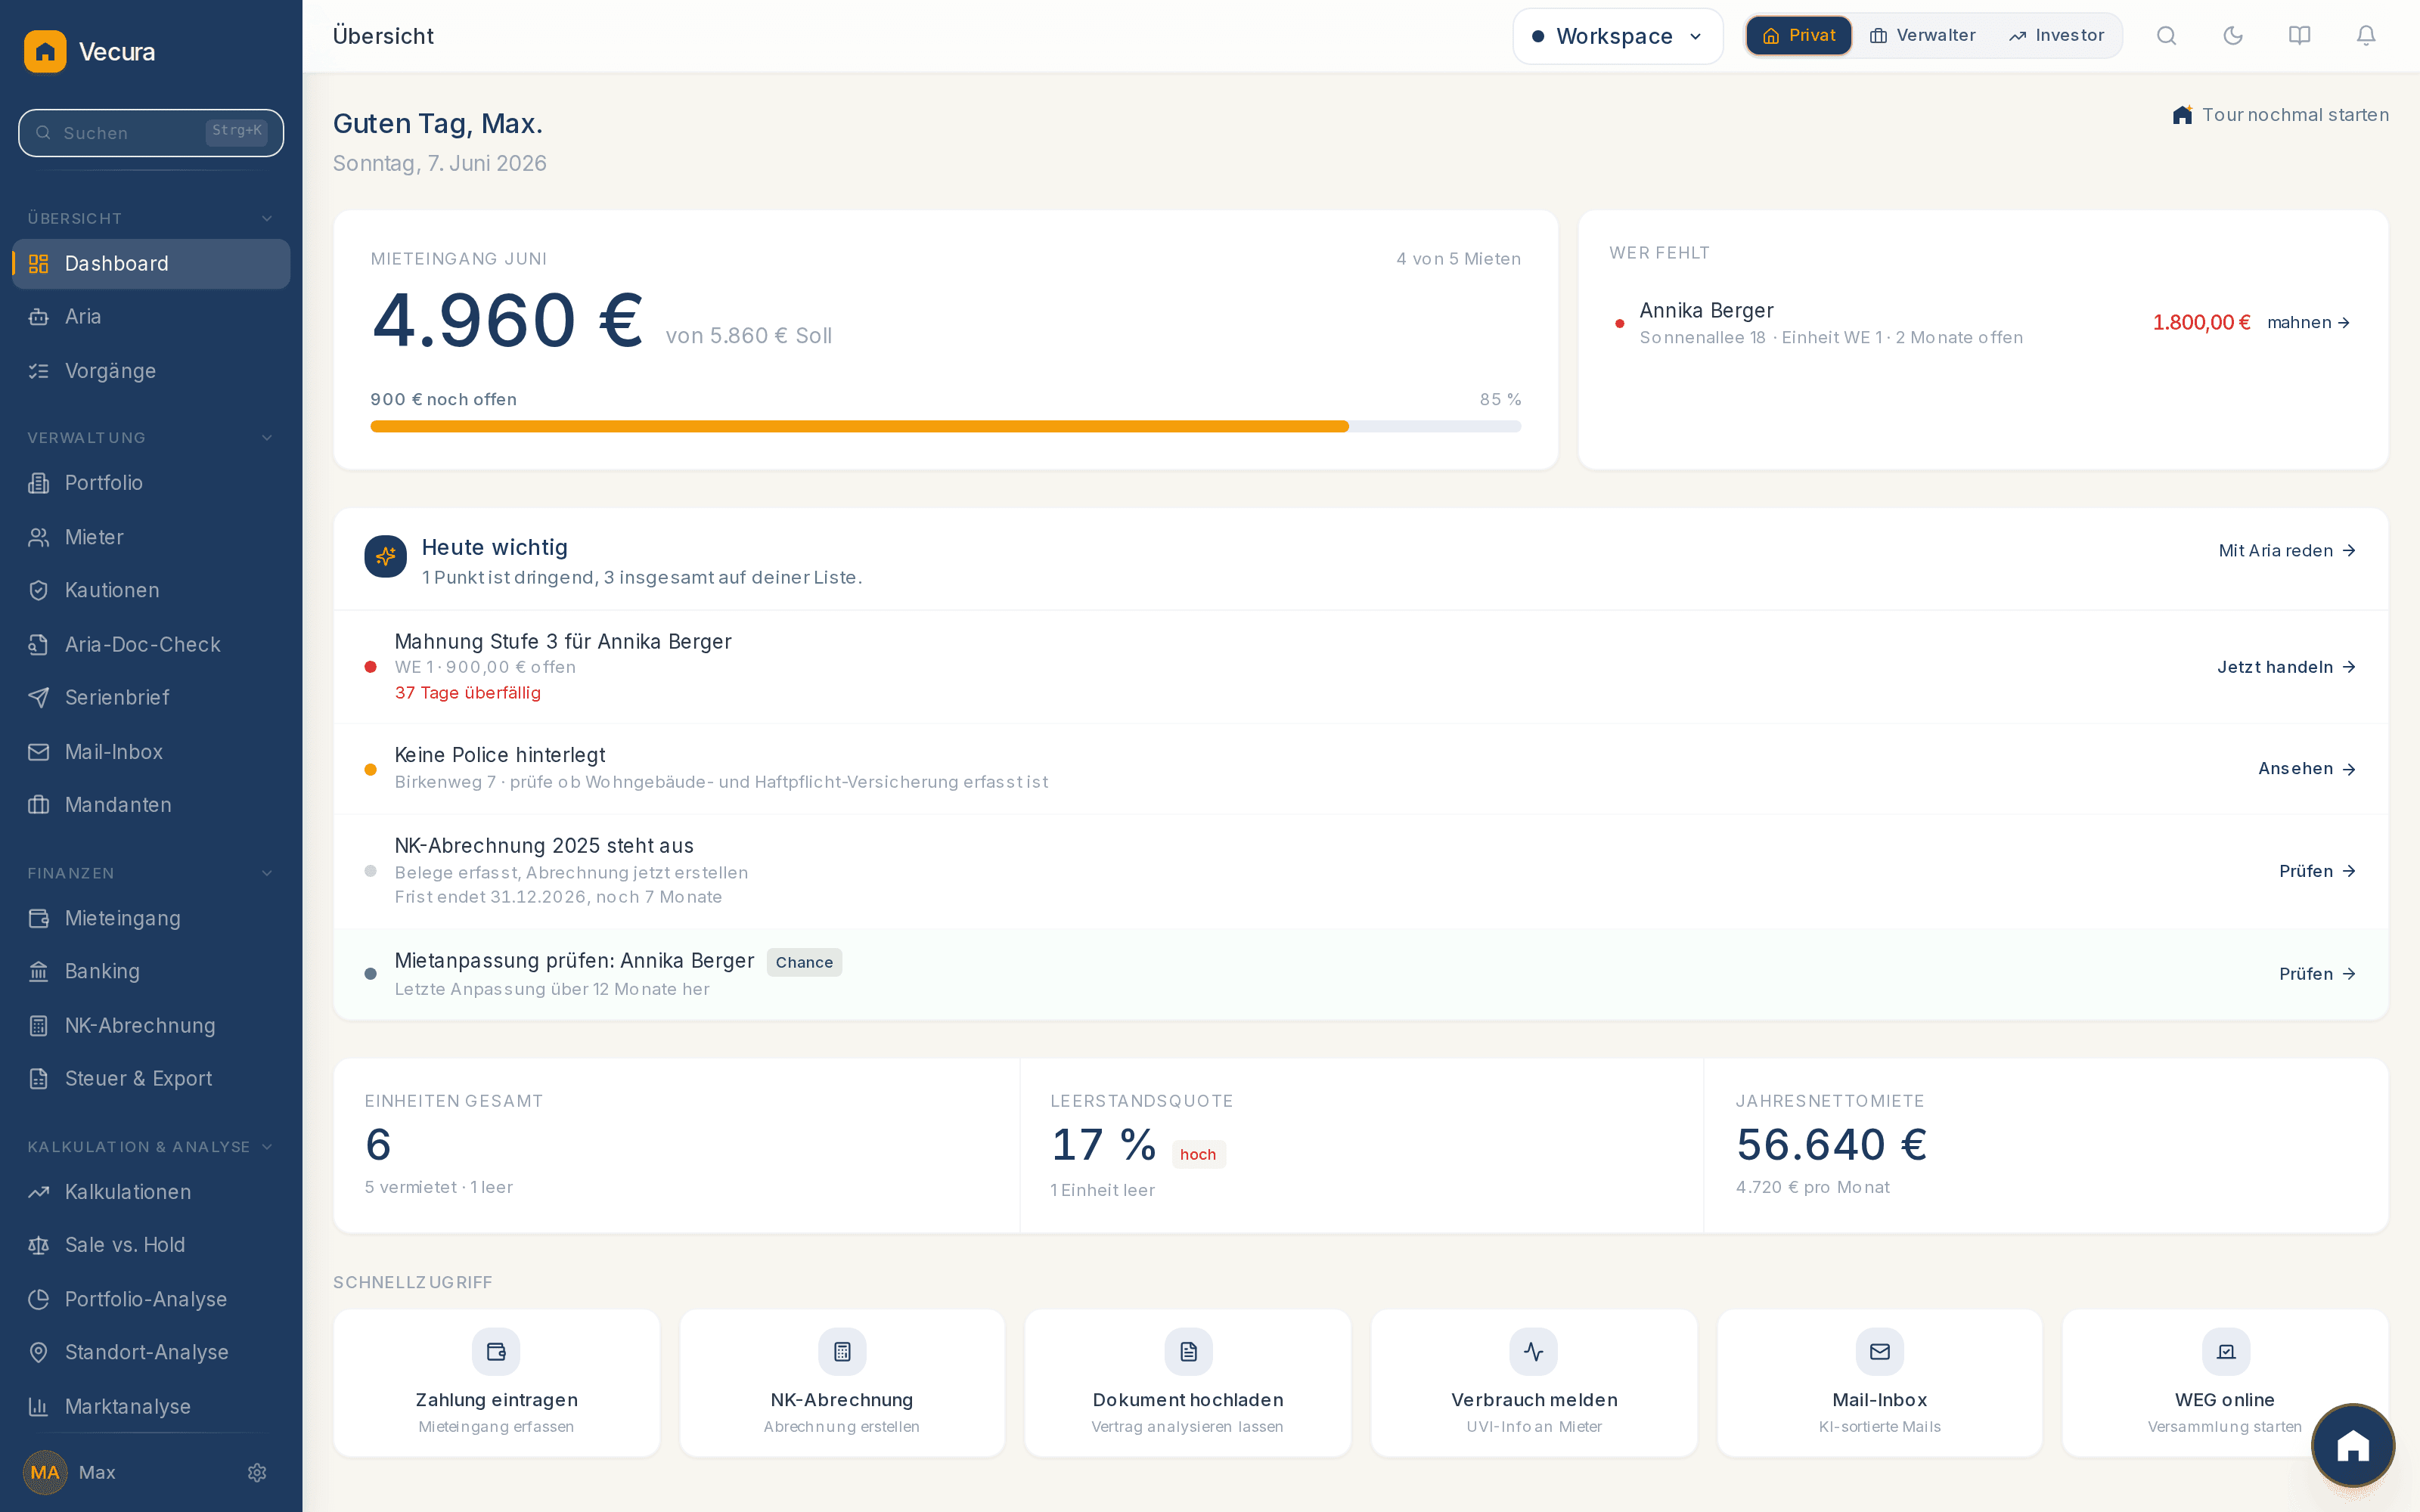
Task: Click the Mieteingang wallet sidebar icon
Action: [39, 918]
